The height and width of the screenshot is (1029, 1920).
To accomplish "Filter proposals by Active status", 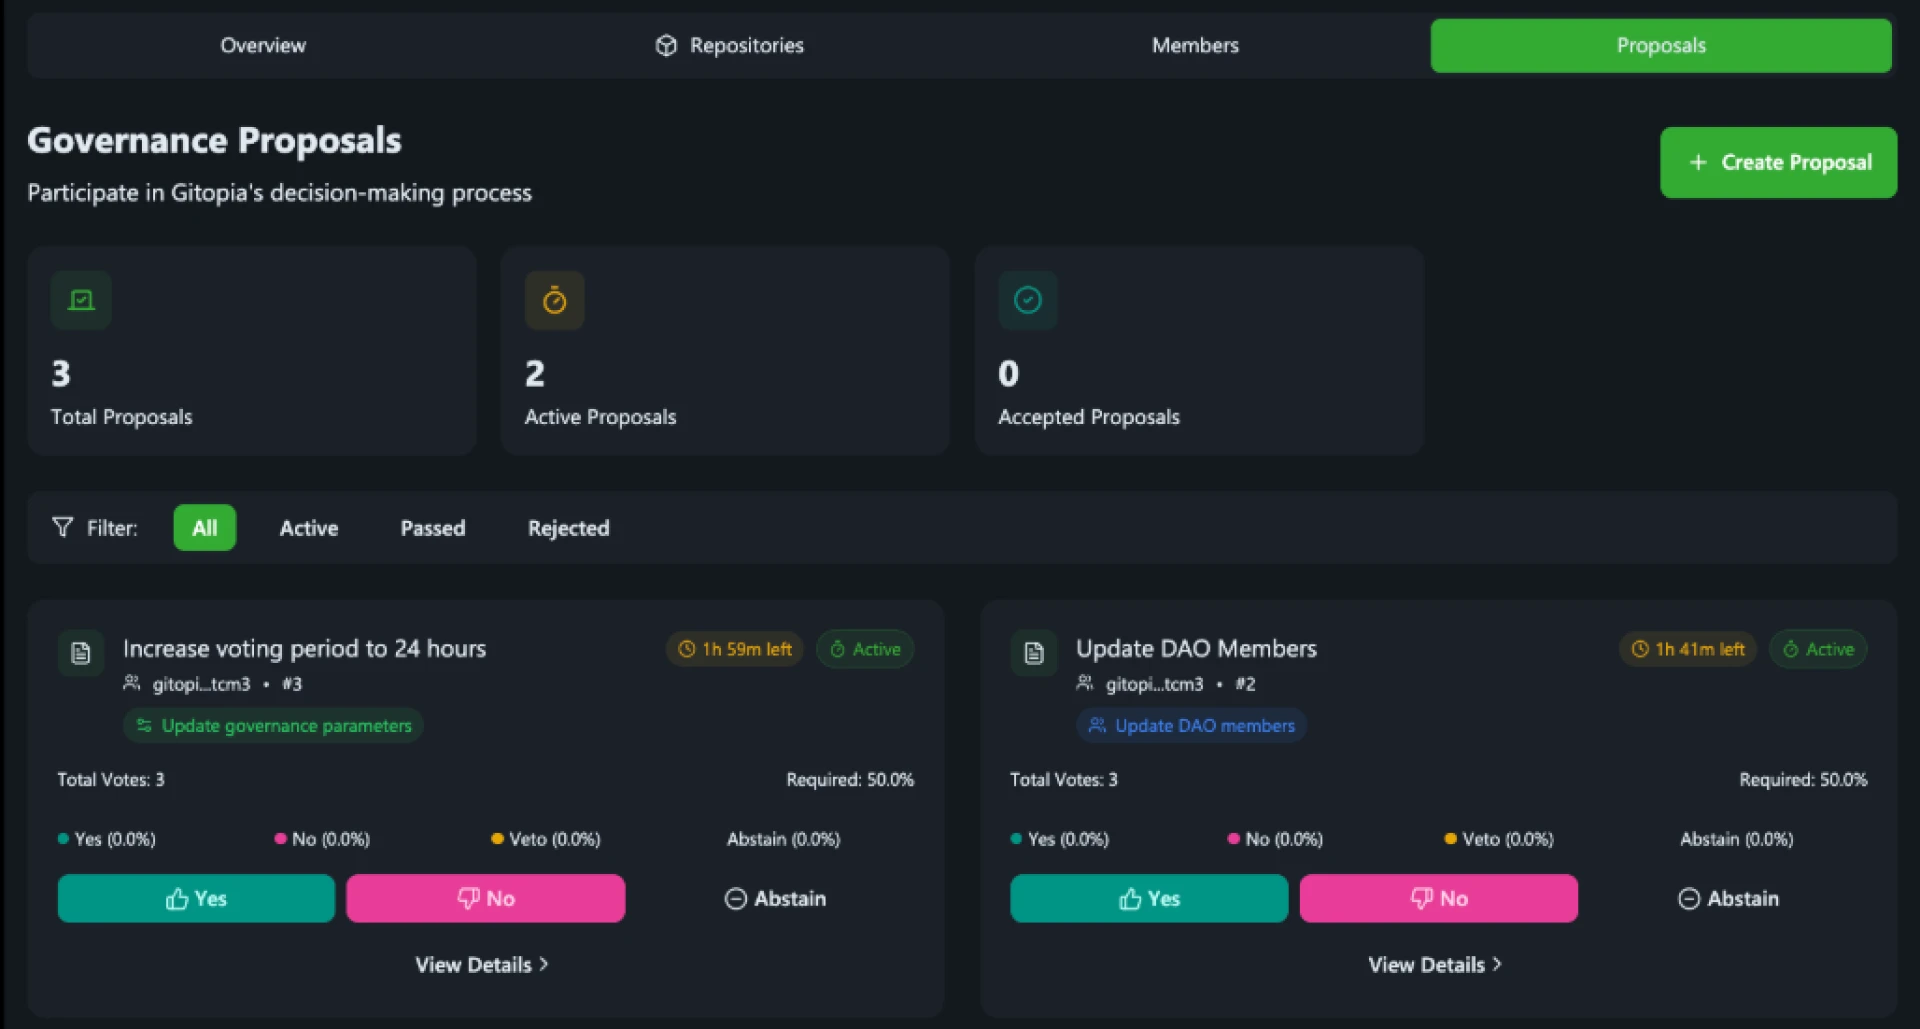I will point(308,528).
